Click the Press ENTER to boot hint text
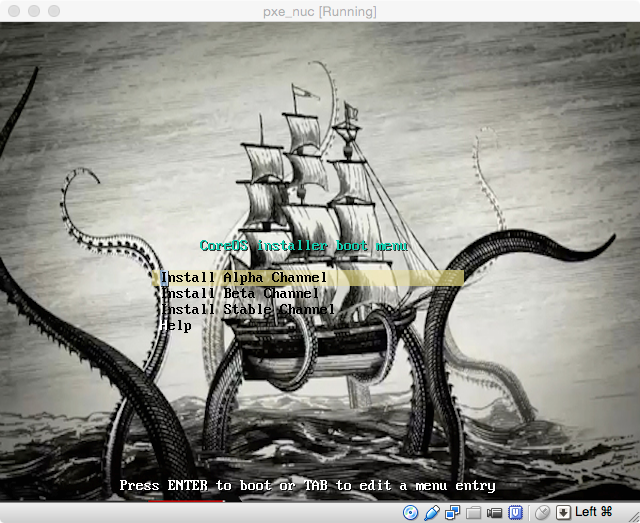Screen dimensions: 640x523 point(307,485)
